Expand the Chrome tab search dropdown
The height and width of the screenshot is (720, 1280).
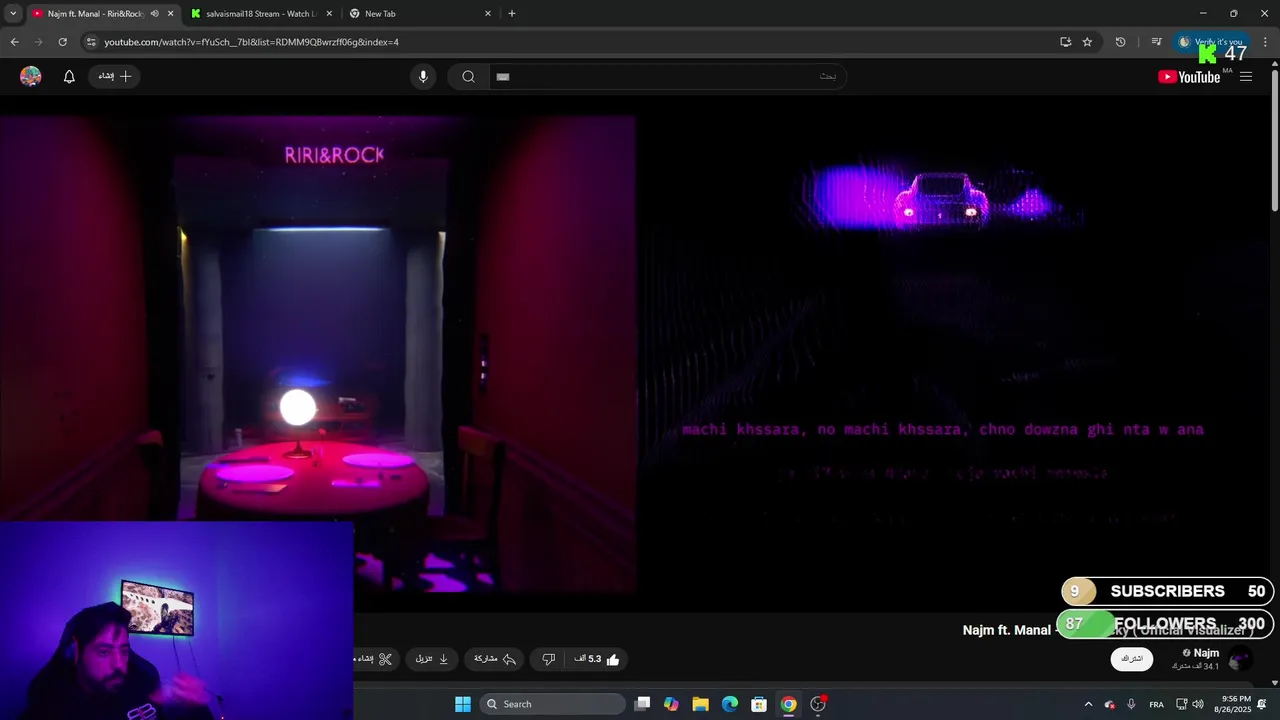pyautogui.click(x=13, y=13)
